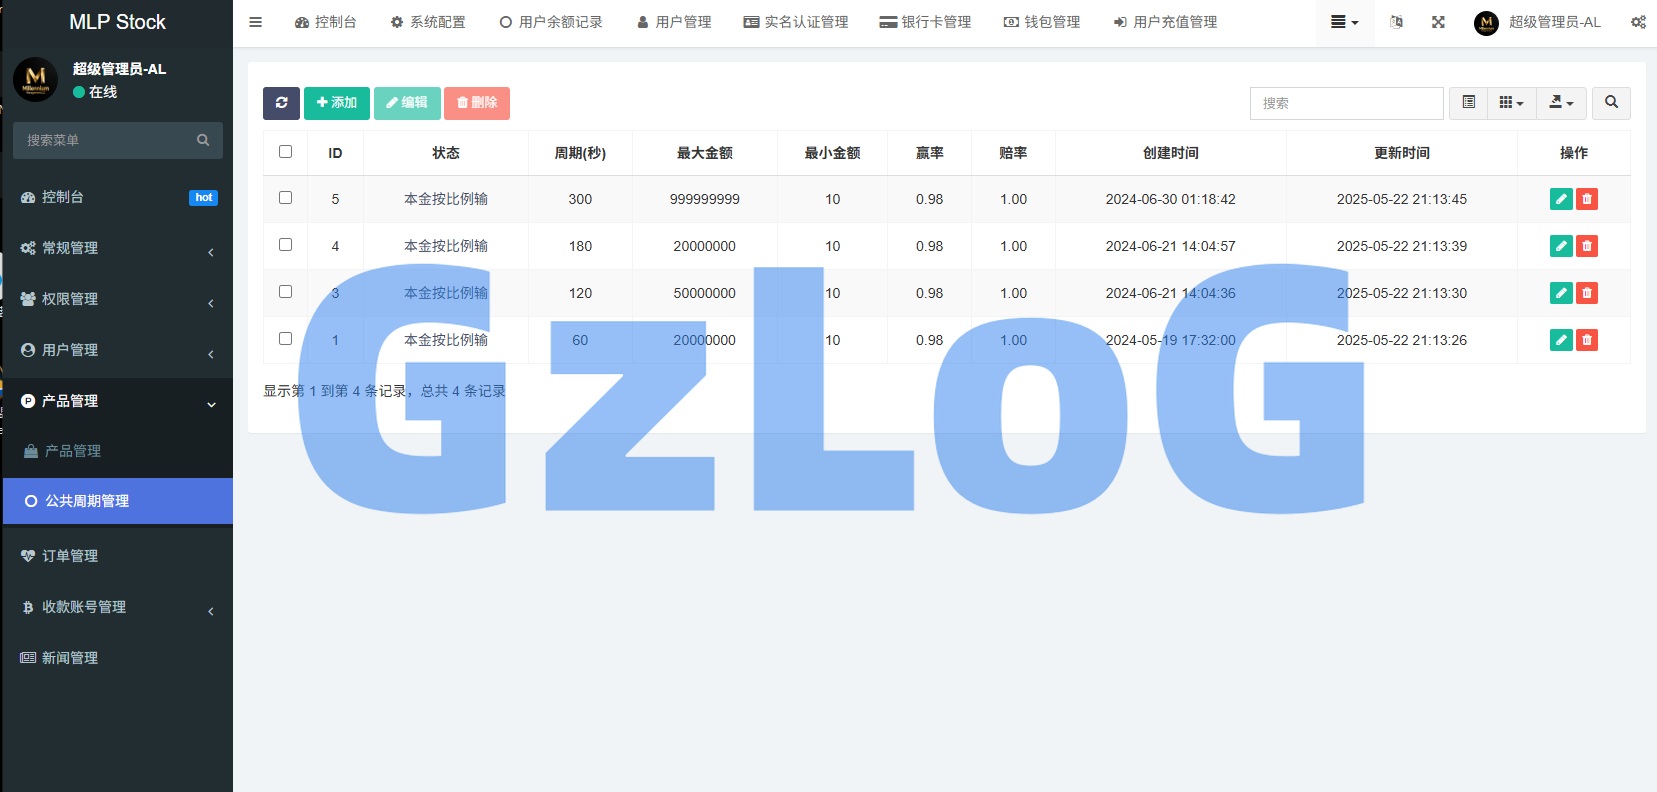The width and height of the screenshot is (1657, 792).
Task: Enter fullscreen mode with the expand icon
Action: 1438,22
